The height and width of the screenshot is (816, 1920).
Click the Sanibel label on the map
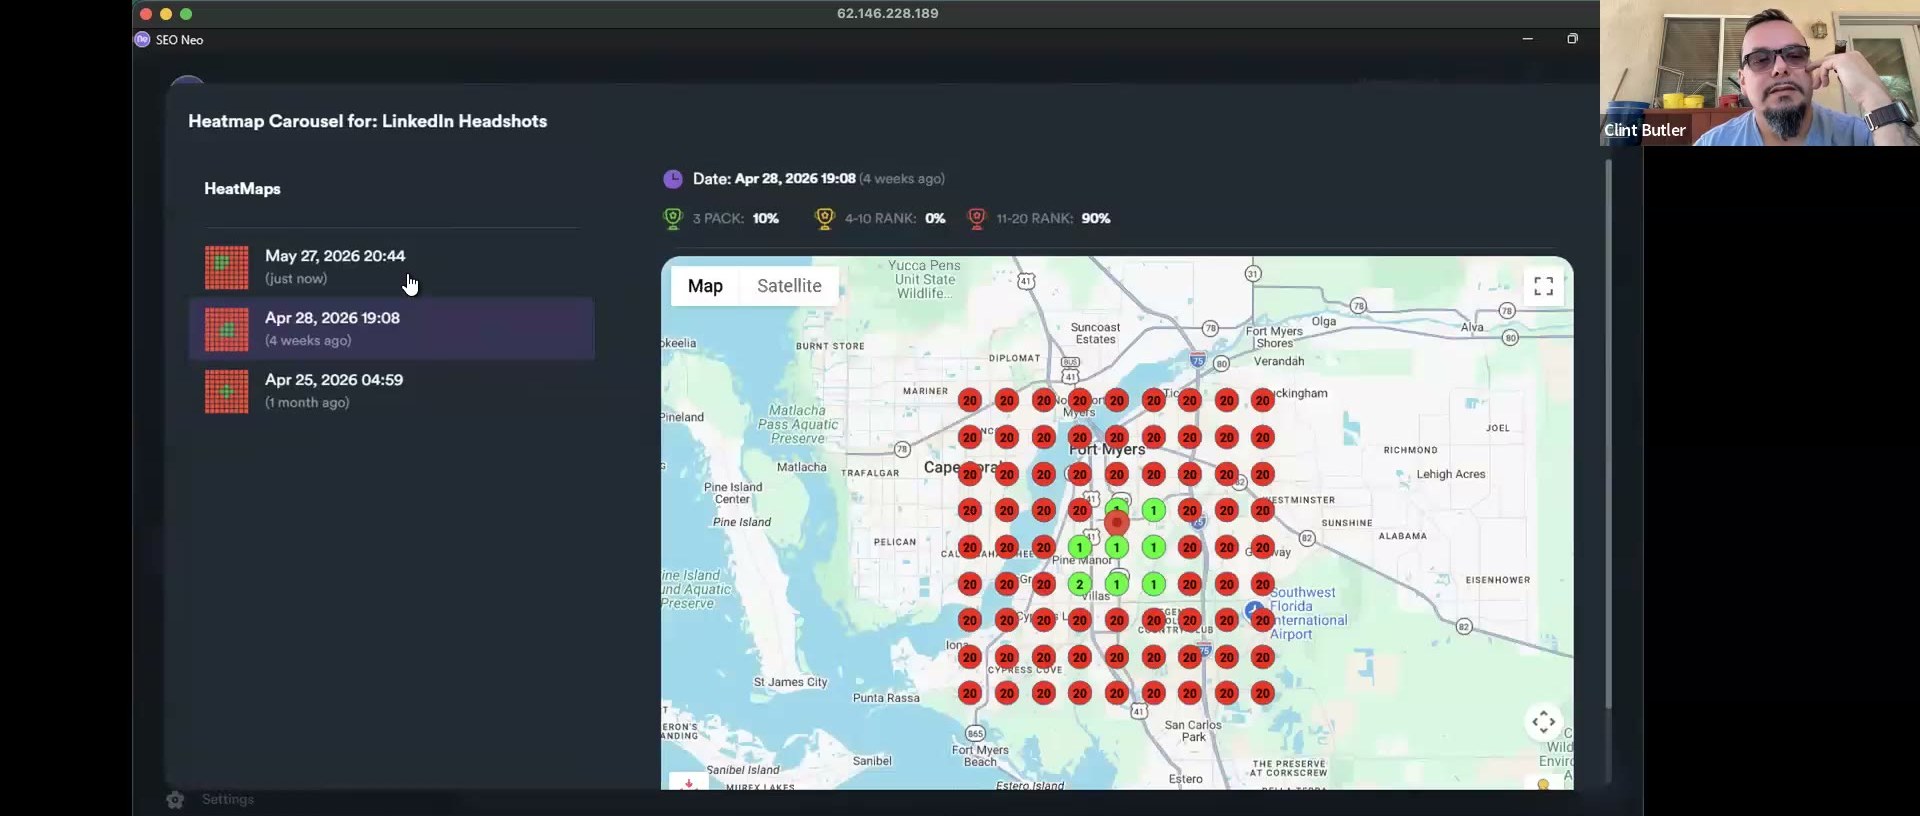[x=872, y=761]
